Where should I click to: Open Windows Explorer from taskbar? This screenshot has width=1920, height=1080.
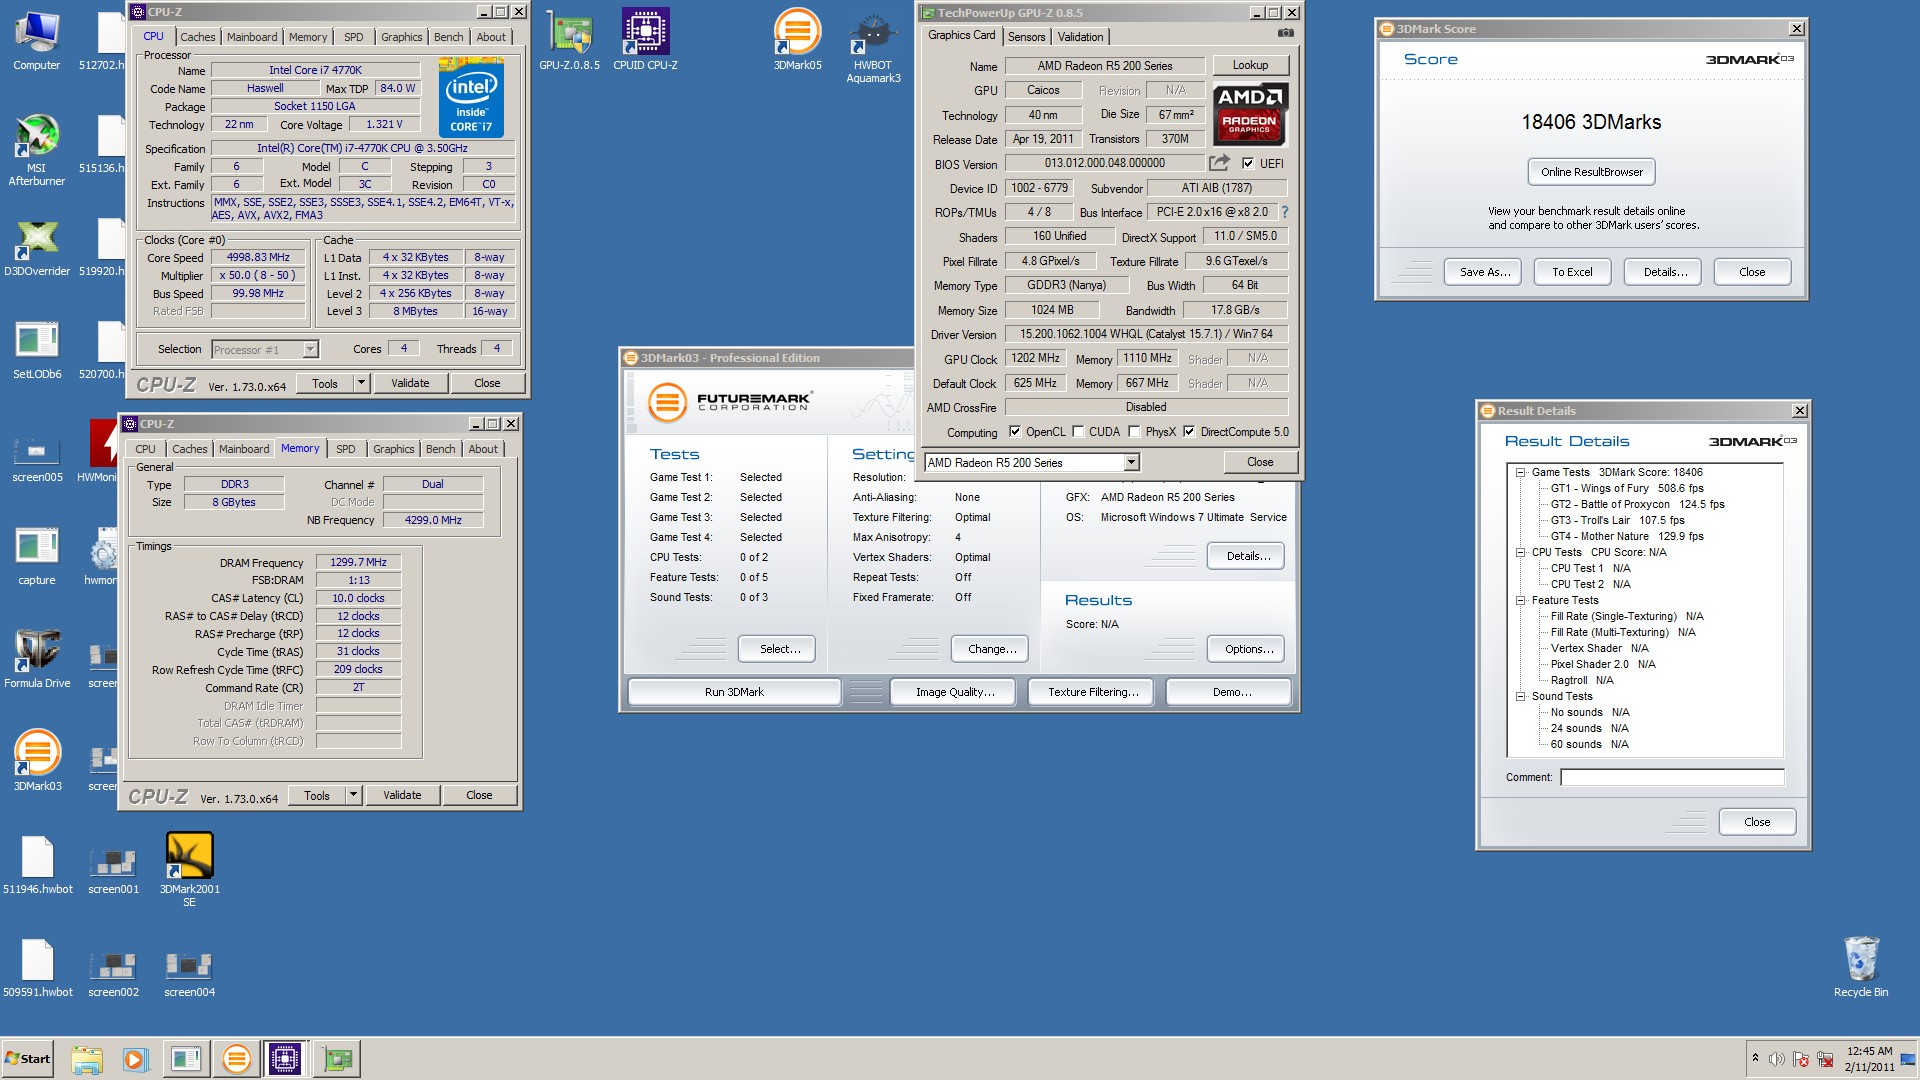click(87, 1059)
